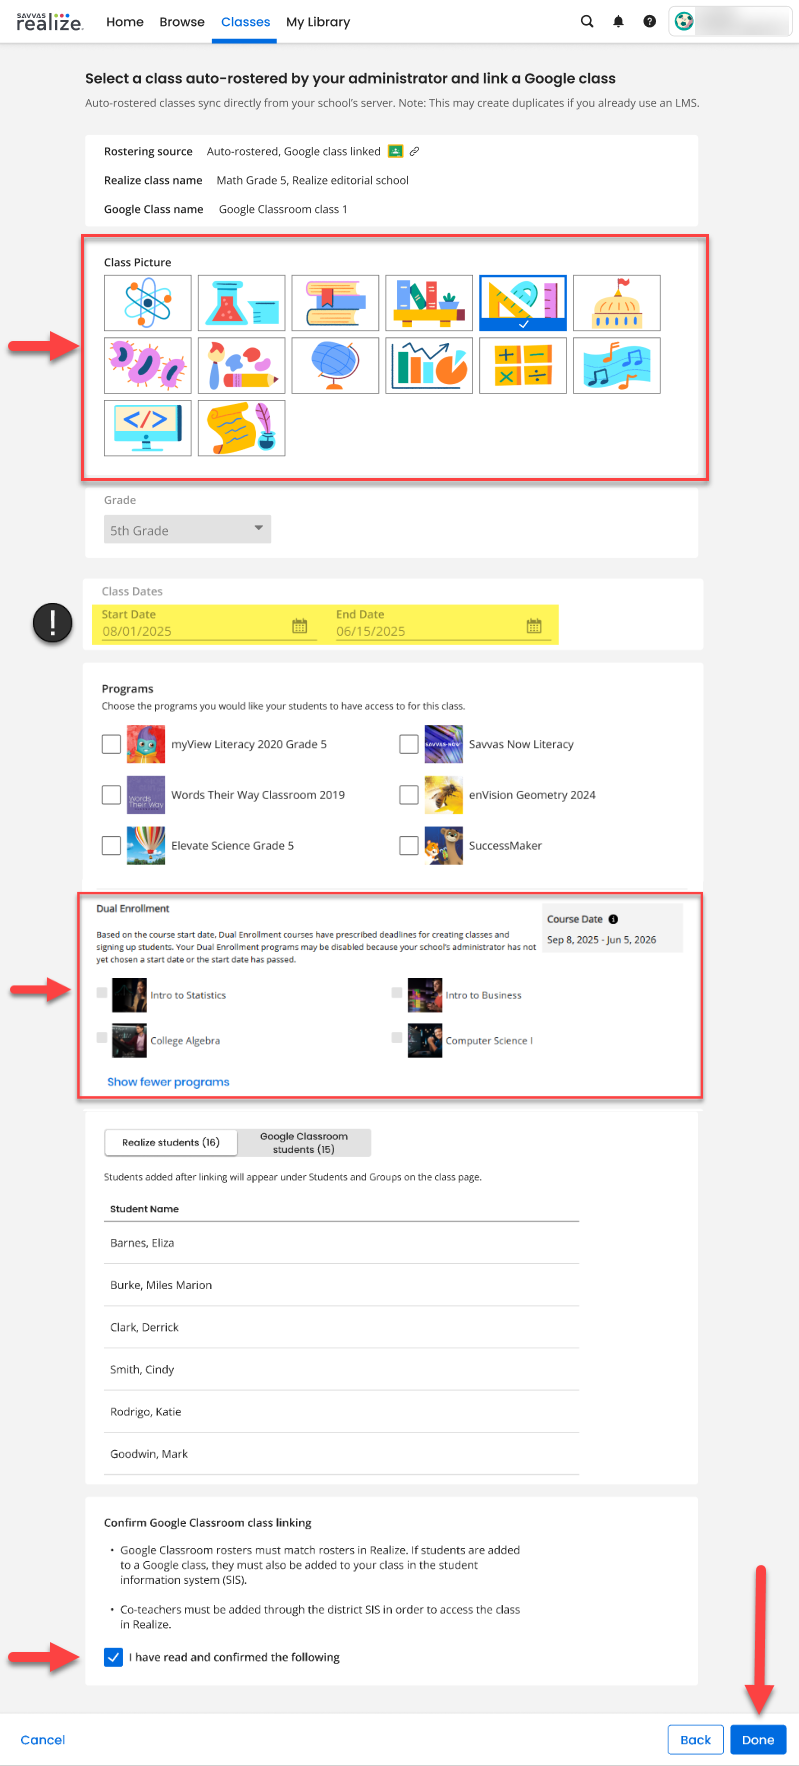This screenshot has width=799, height=1766.
Task: Click student row Rodrigo, Katie
Action: point(342,1412)
